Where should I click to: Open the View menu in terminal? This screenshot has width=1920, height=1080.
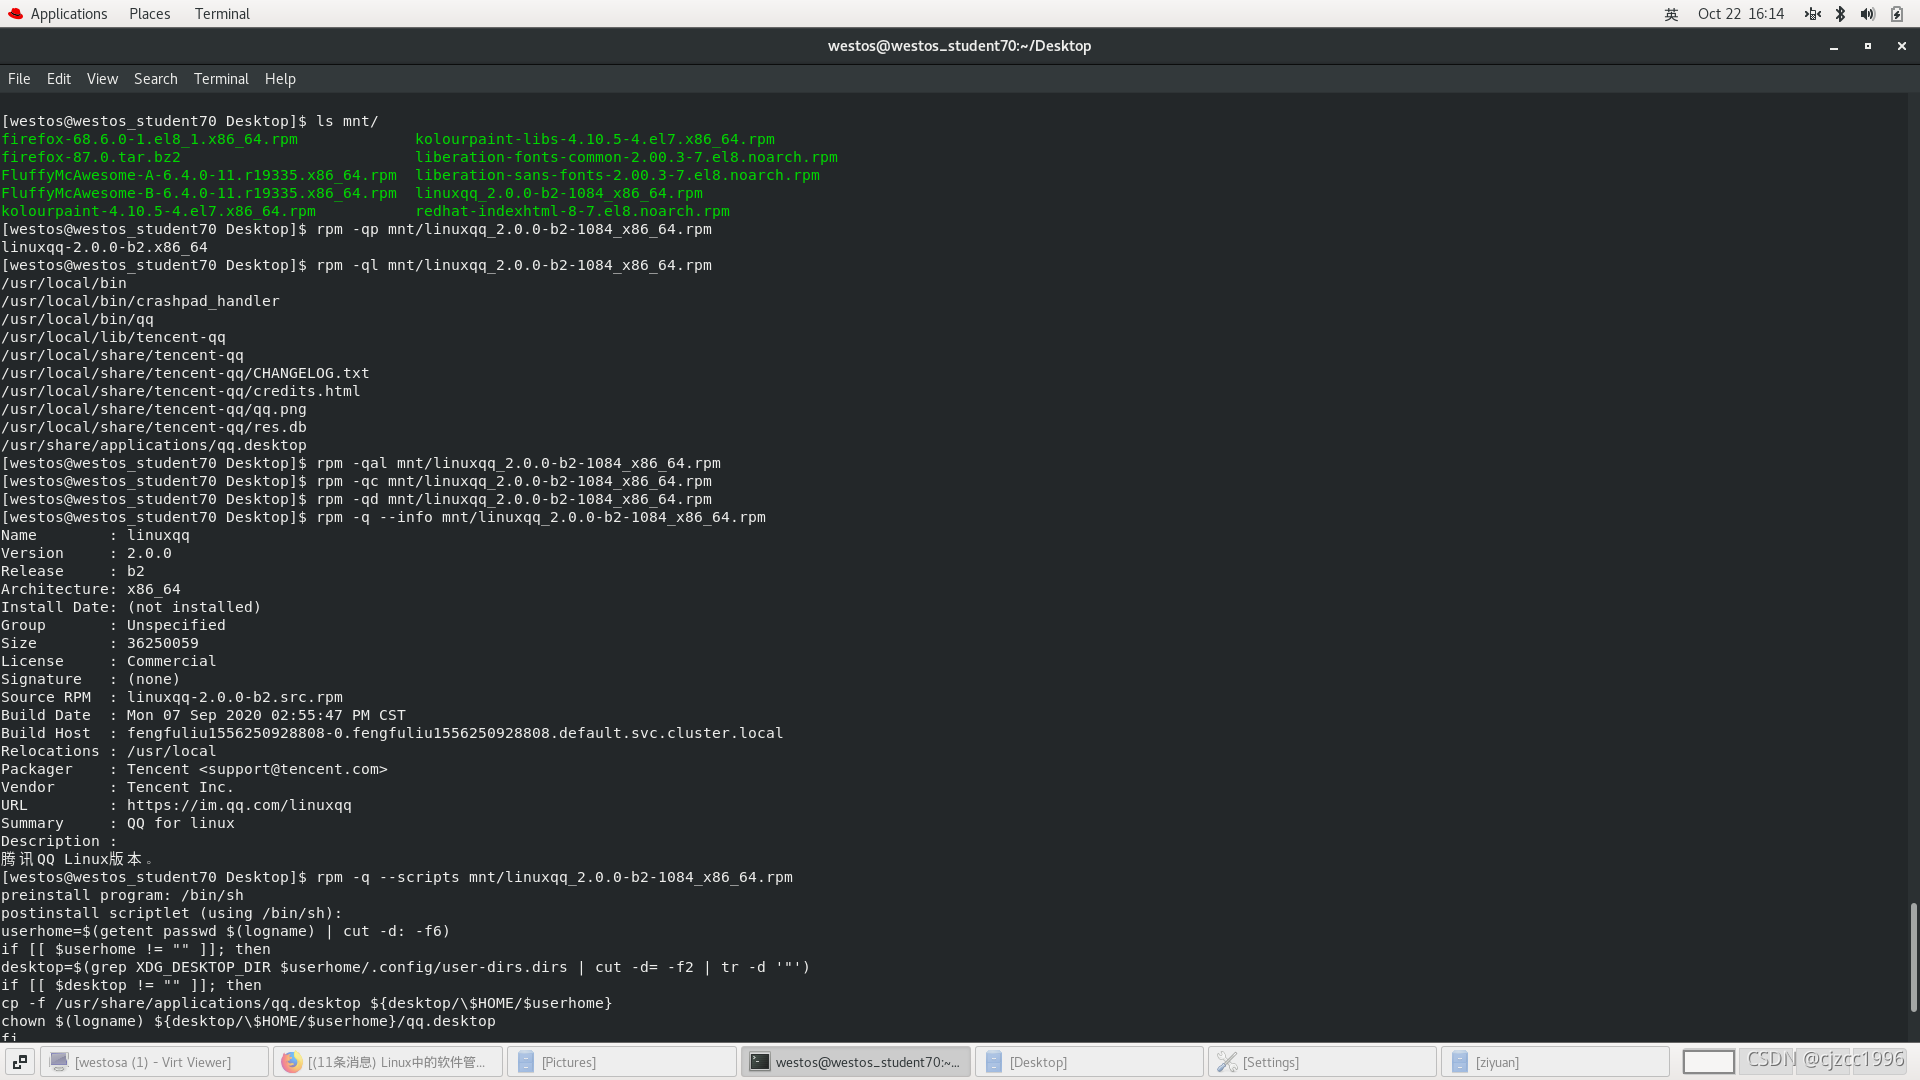pos(102,79)
